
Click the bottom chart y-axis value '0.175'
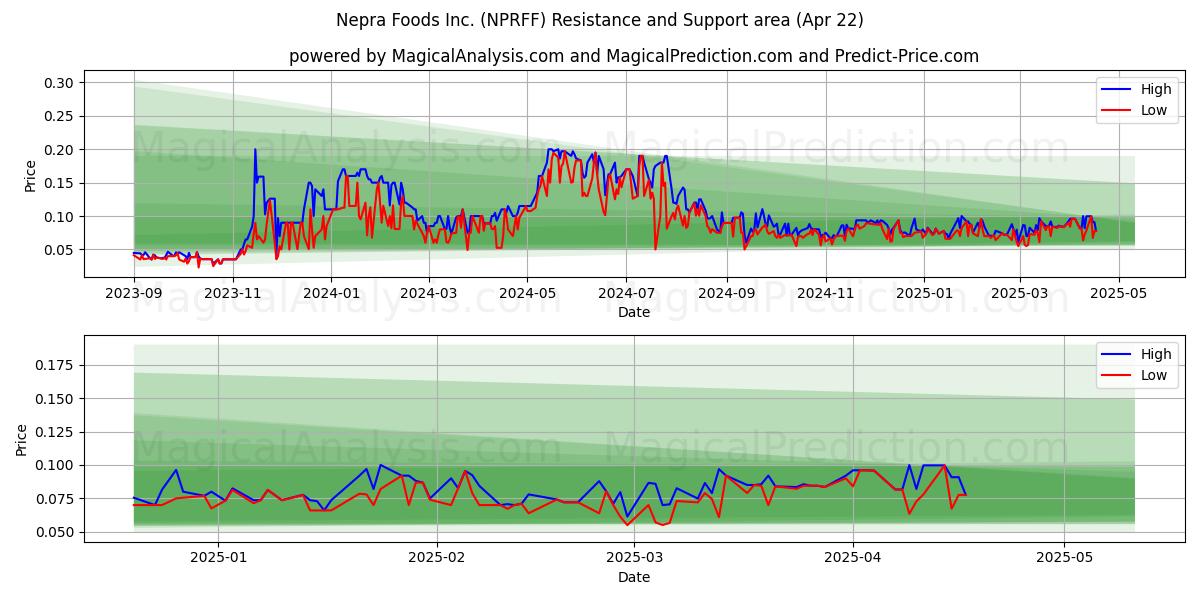56,365
